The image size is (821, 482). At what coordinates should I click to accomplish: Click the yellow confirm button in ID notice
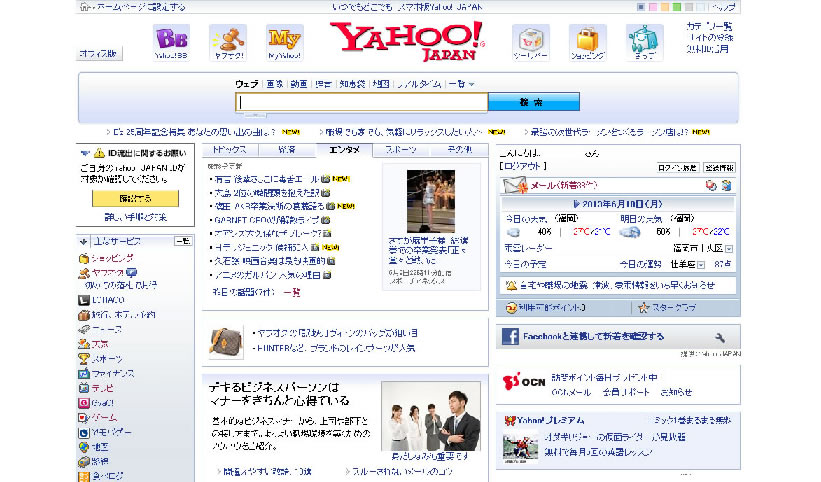[x=135, y=198]
